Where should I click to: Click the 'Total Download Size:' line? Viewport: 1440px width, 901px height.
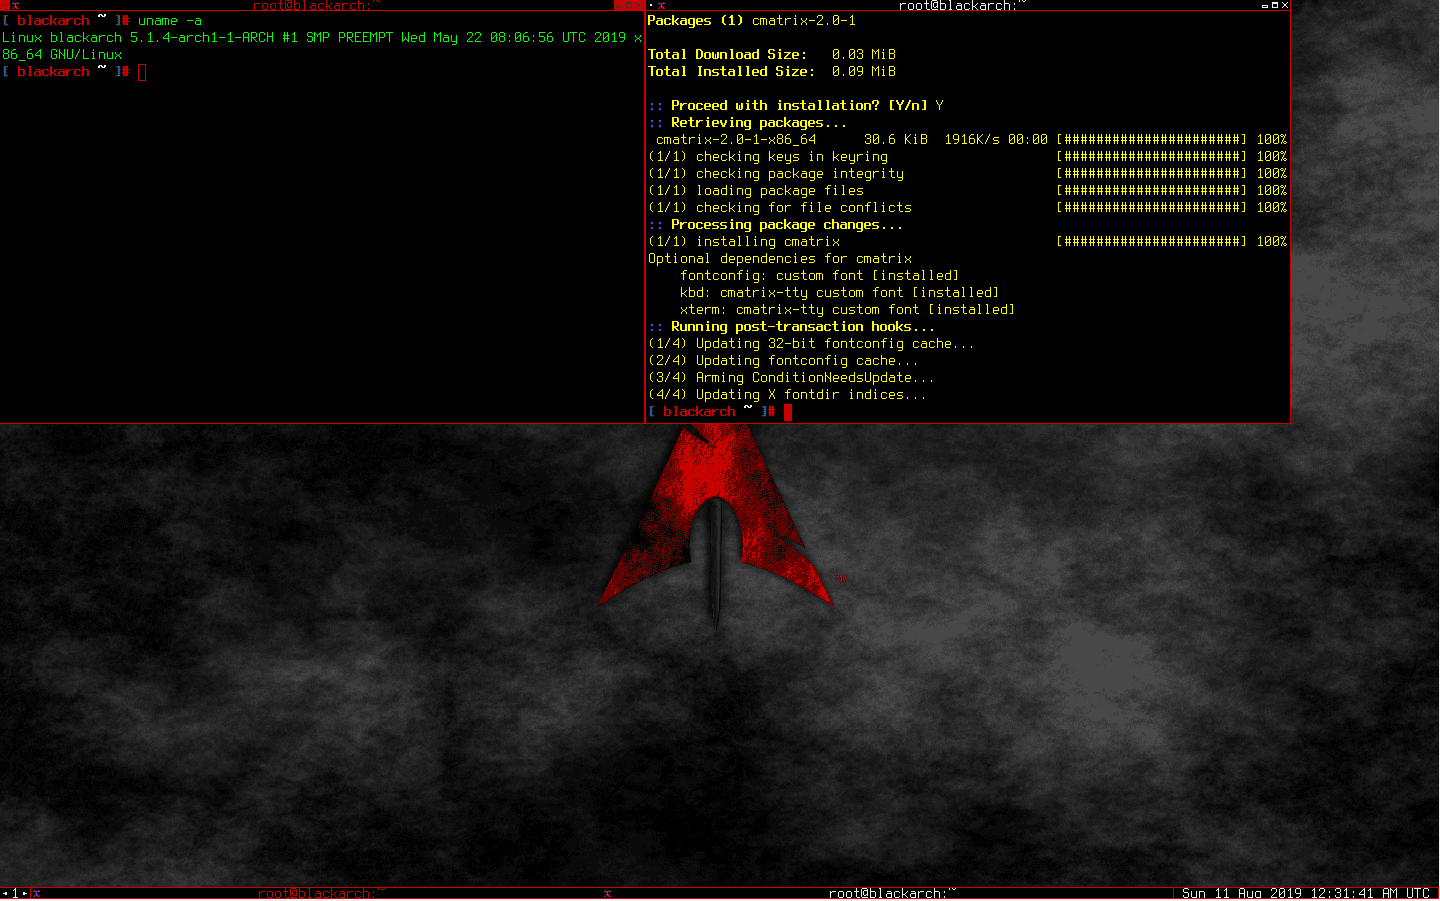pyautogui.click(x=772, y=55)
